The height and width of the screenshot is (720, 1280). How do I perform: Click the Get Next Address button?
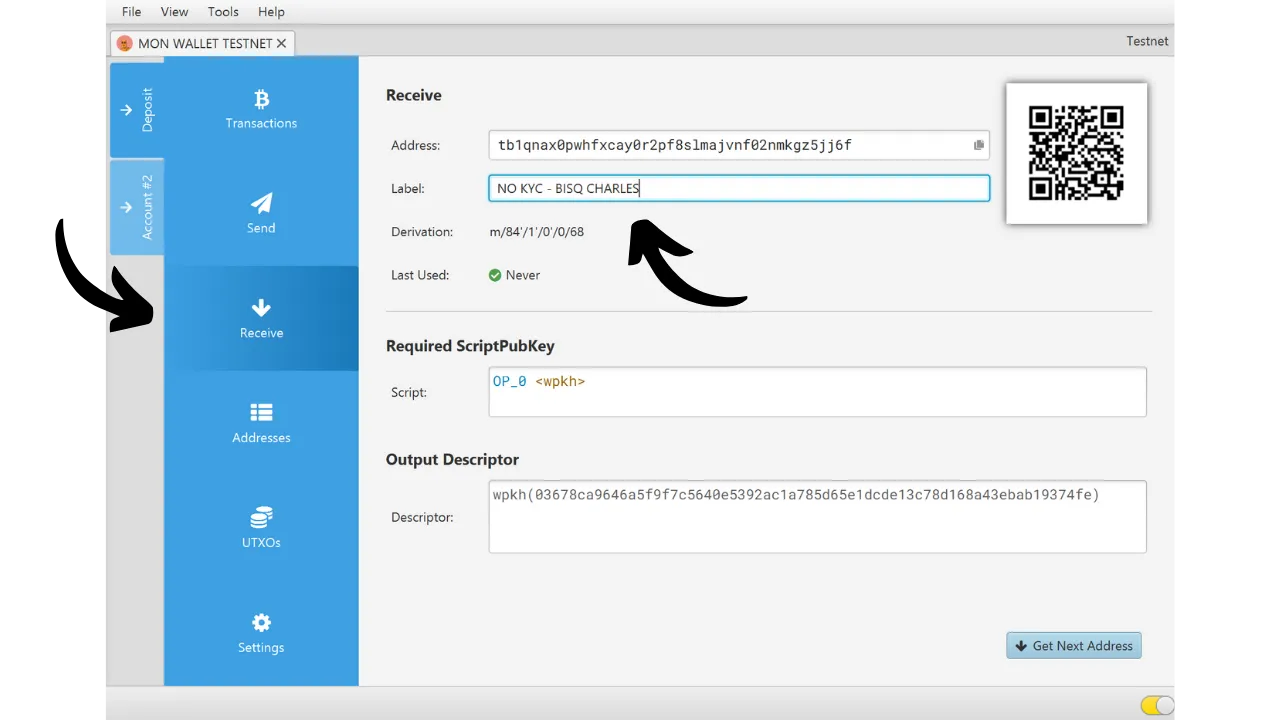(1073, 646)
